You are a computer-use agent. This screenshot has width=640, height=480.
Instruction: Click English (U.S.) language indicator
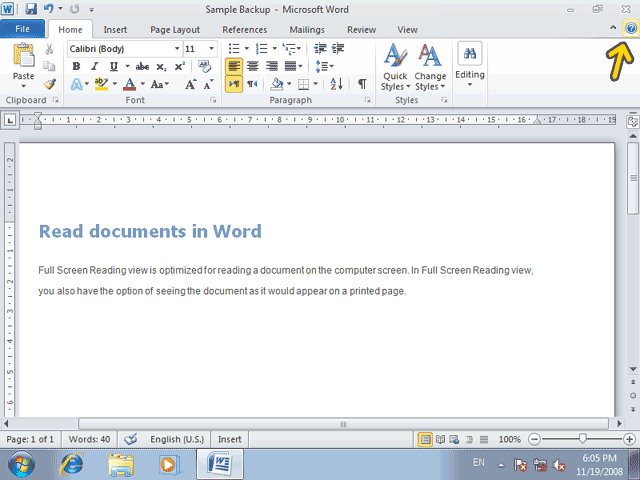click(x=177, y=439)
